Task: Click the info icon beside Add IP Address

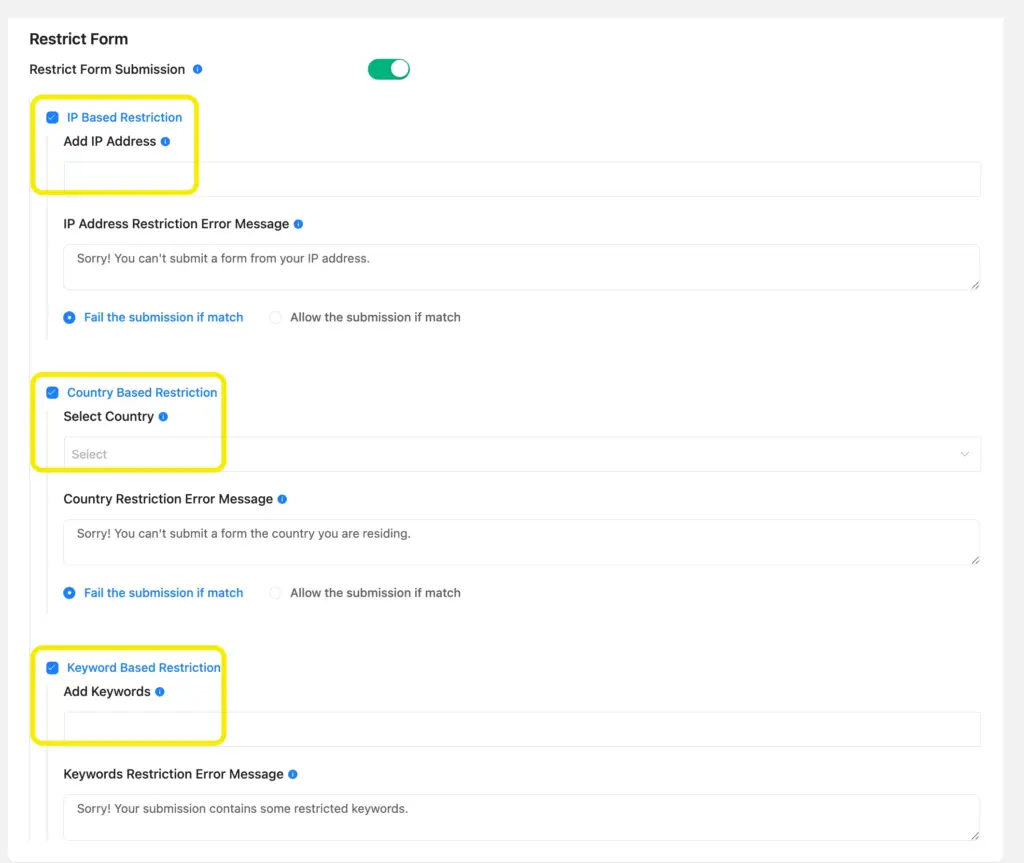Action: pos(163,141)
